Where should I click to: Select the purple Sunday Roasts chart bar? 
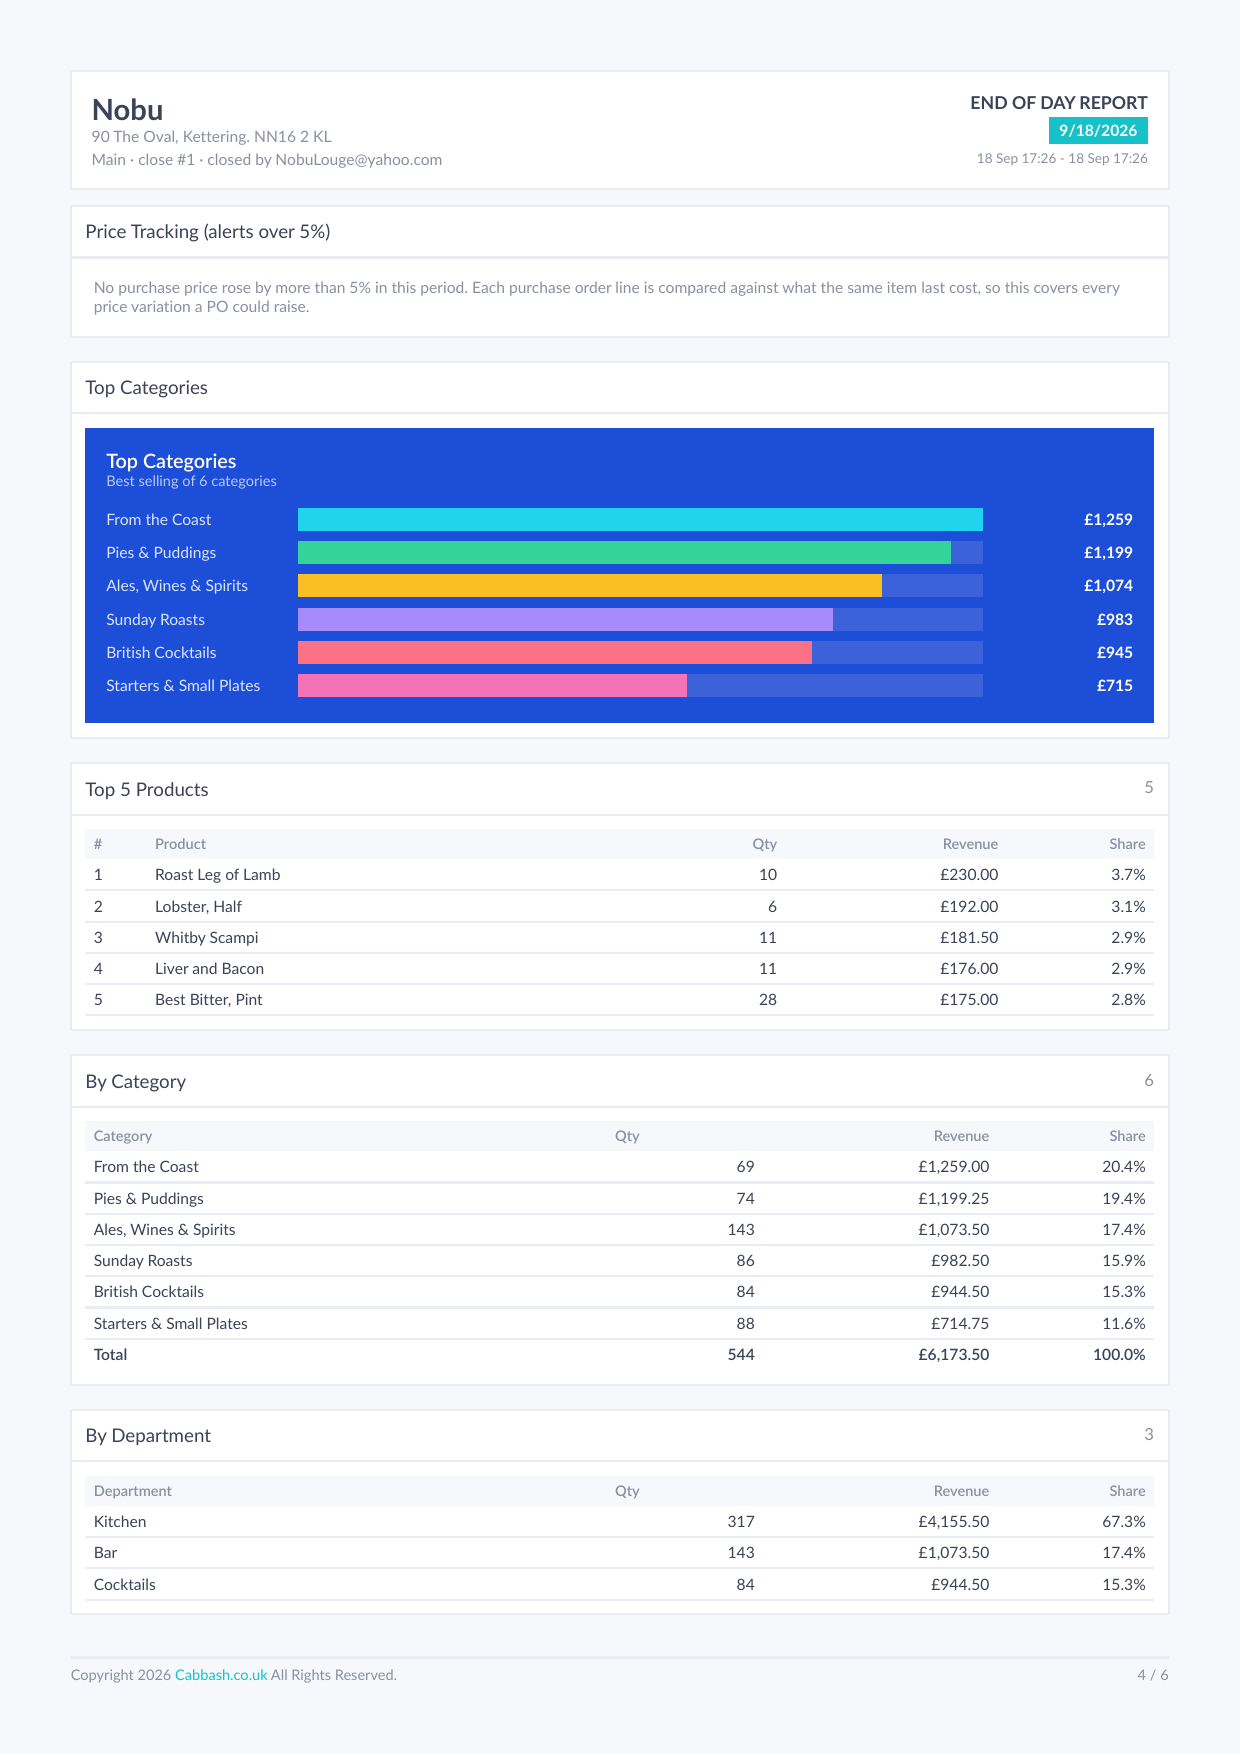click(565, 620)
